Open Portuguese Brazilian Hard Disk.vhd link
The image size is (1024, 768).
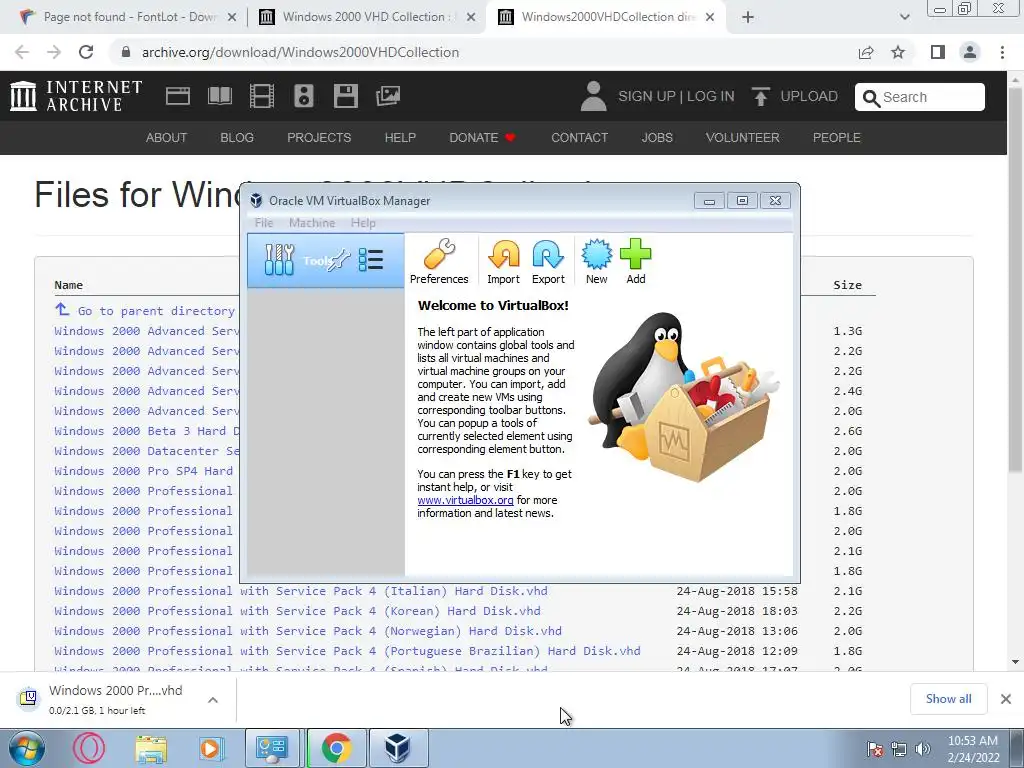click(x=347, y=651)
